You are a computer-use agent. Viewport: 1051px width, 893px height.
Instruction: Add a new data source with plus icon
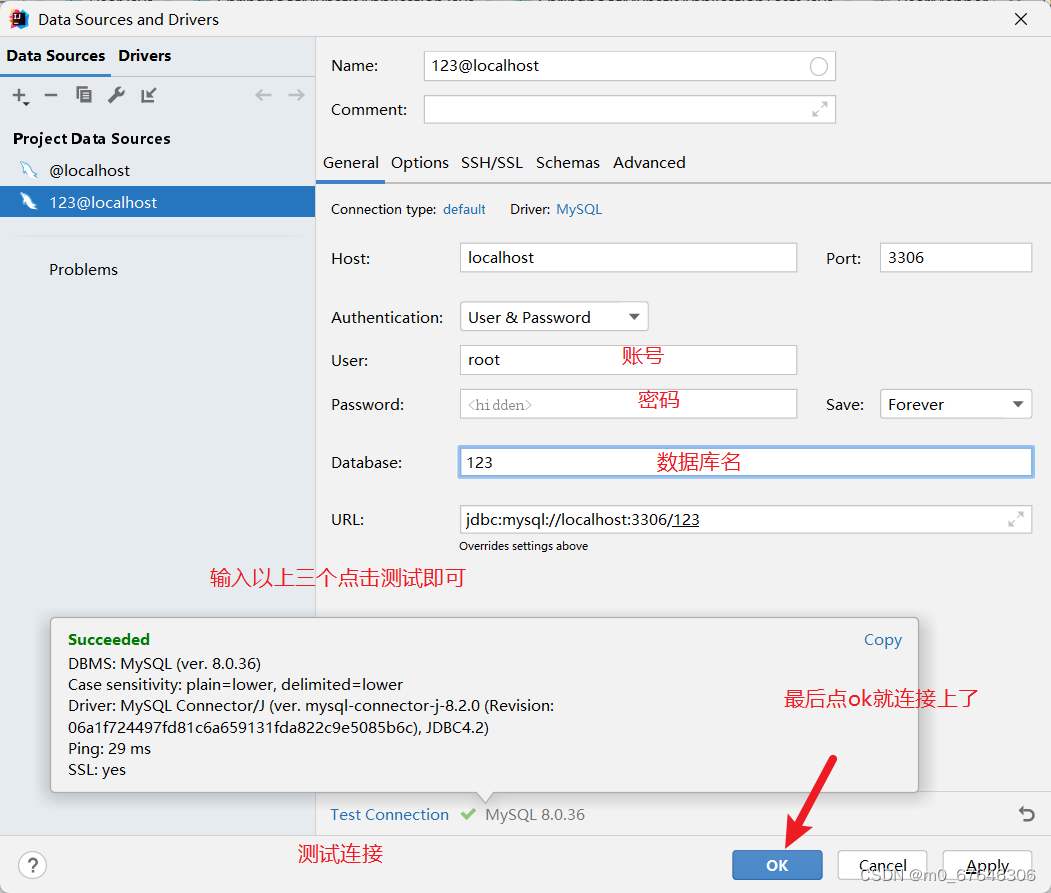click(20, 96)
